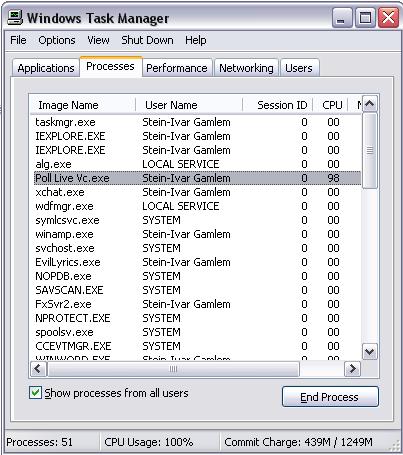Select the Processes tab
This screenshot has width=403, height=455.
point(110,66)
